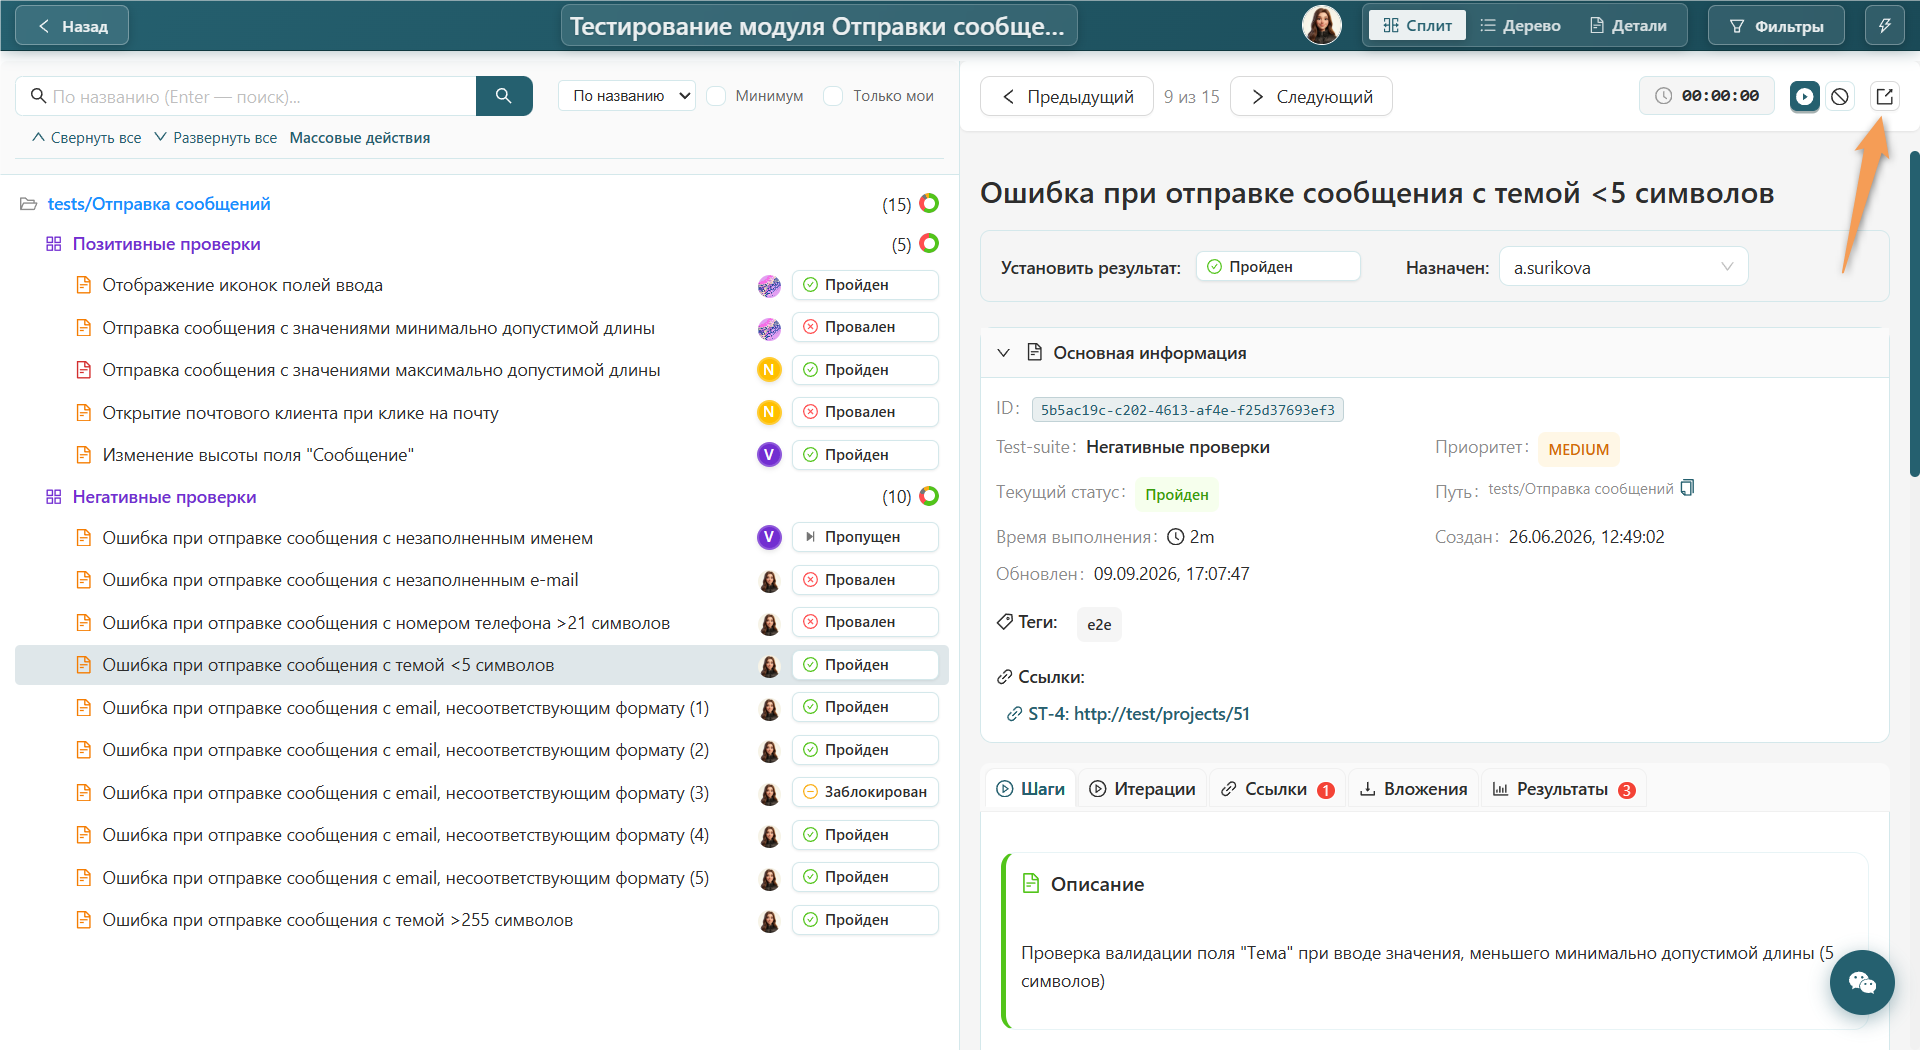Viewport: 1920px width, 1050px height.
Task: Open the Шаги tab
Action: (1031, 789)
